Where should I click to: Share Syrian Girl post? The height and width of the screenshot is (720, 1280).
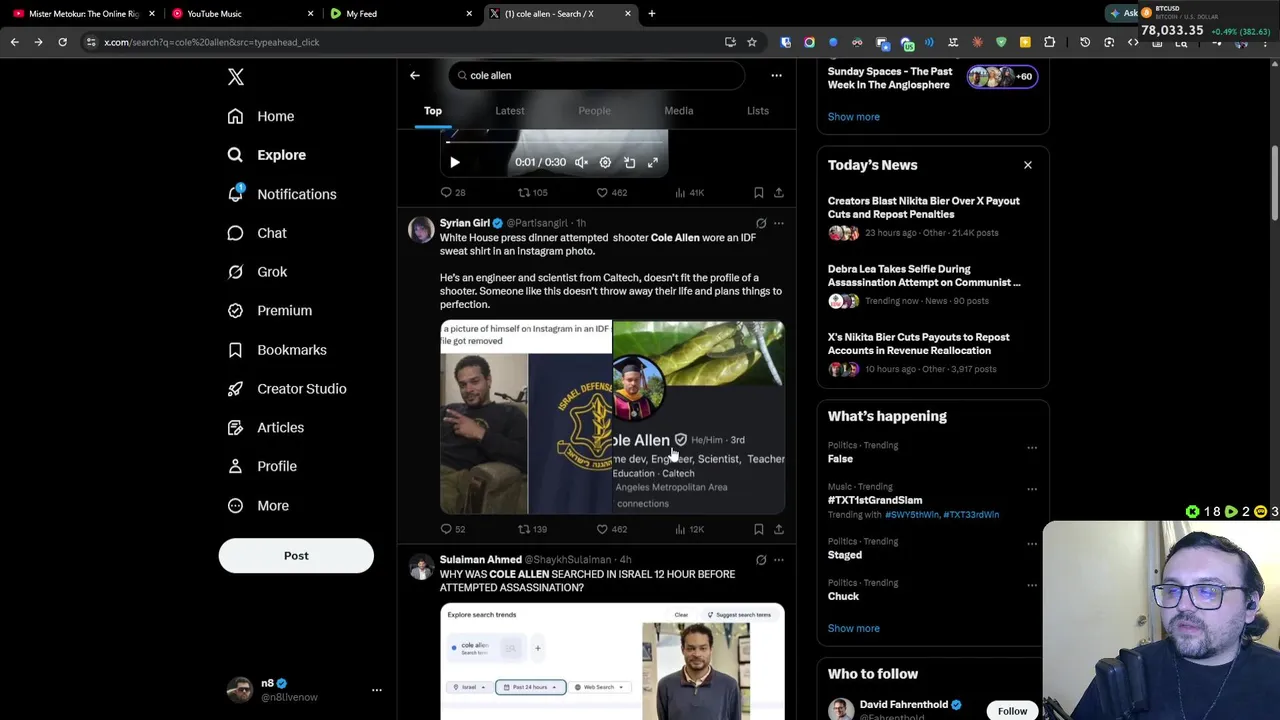[x=779, y=529]
